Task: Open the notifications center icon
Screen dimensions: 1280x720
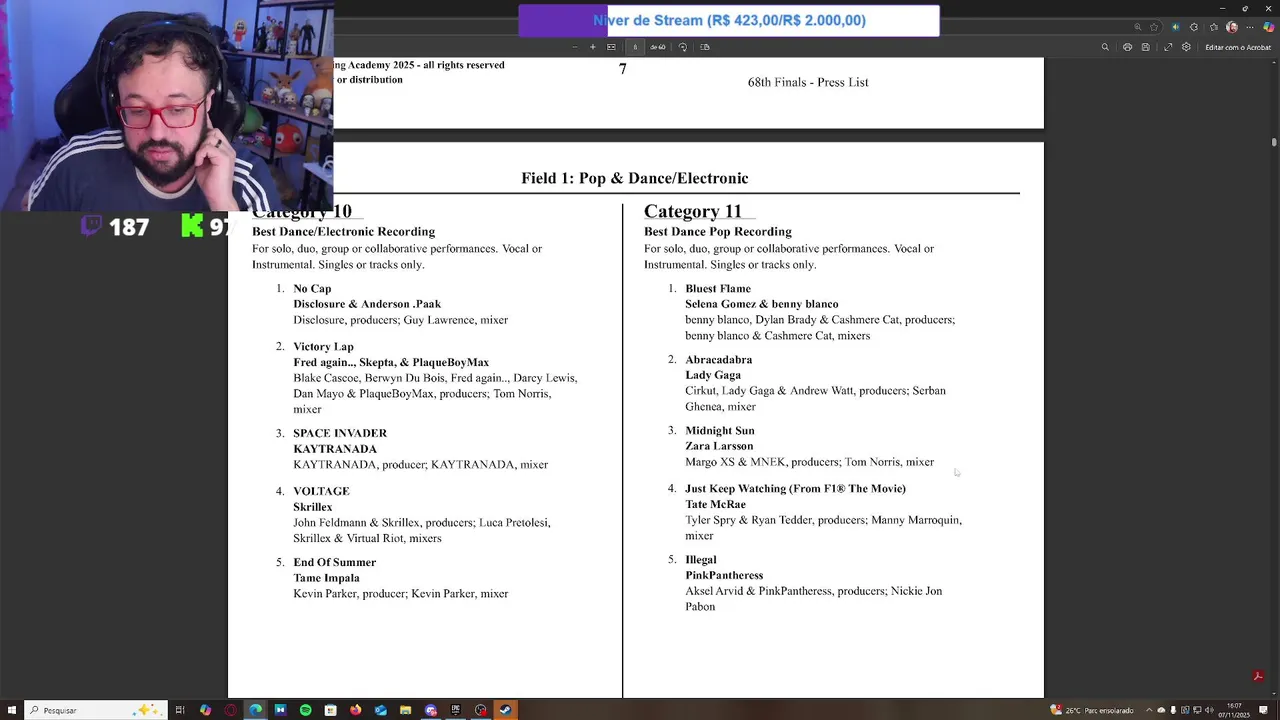Action: [1263, 710]
